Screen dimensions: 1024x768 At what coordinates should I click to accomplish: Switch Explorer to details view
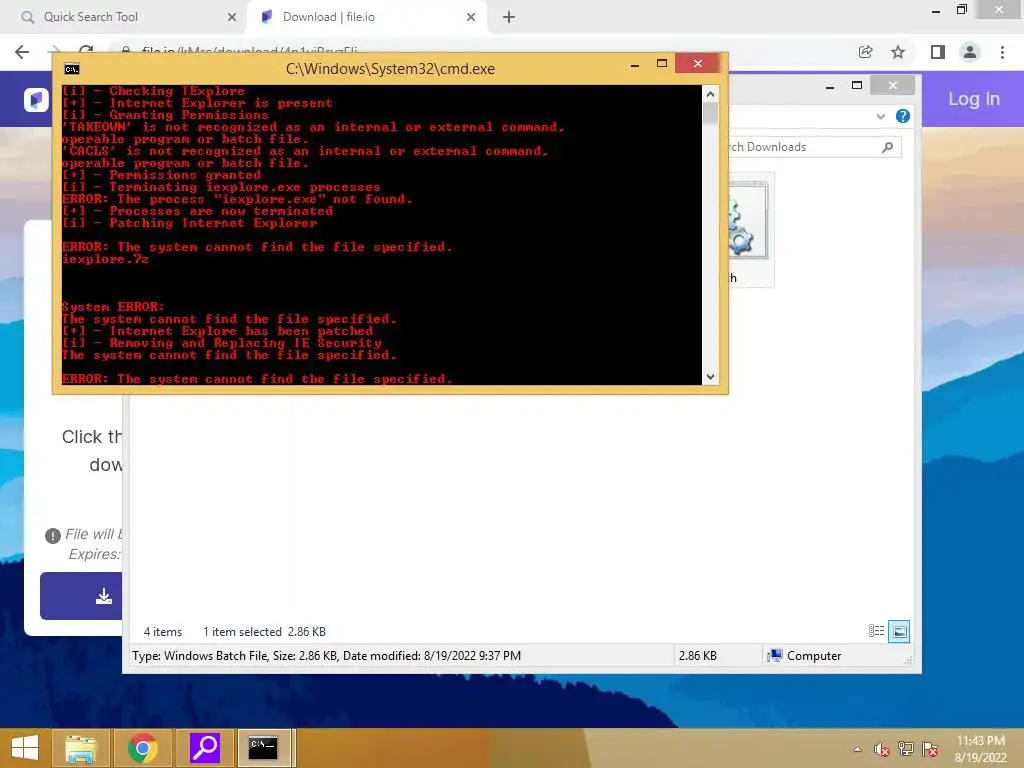tap(876, 631)
